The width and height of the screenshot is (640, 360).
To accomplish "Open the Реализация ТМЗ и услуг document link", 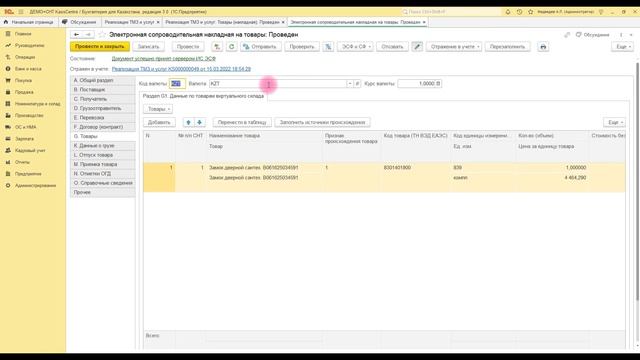I will click(x=181, y=69).
